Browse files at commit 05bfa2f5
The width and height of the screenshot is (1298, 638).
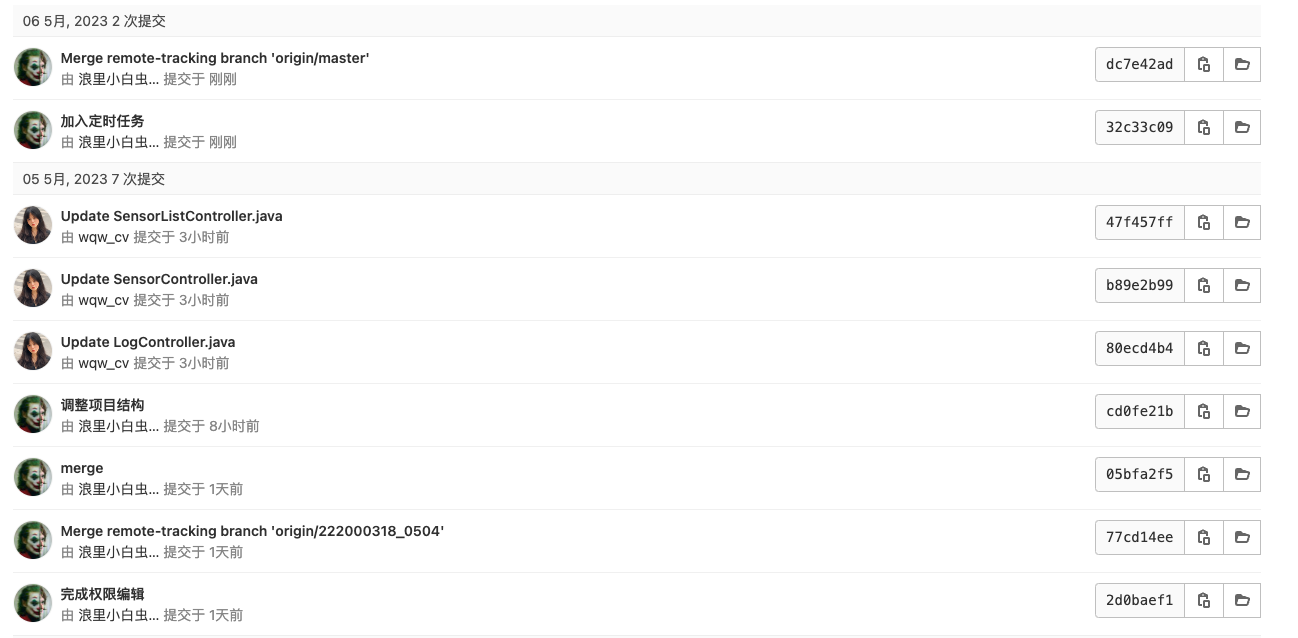(x=1242, y=474)
